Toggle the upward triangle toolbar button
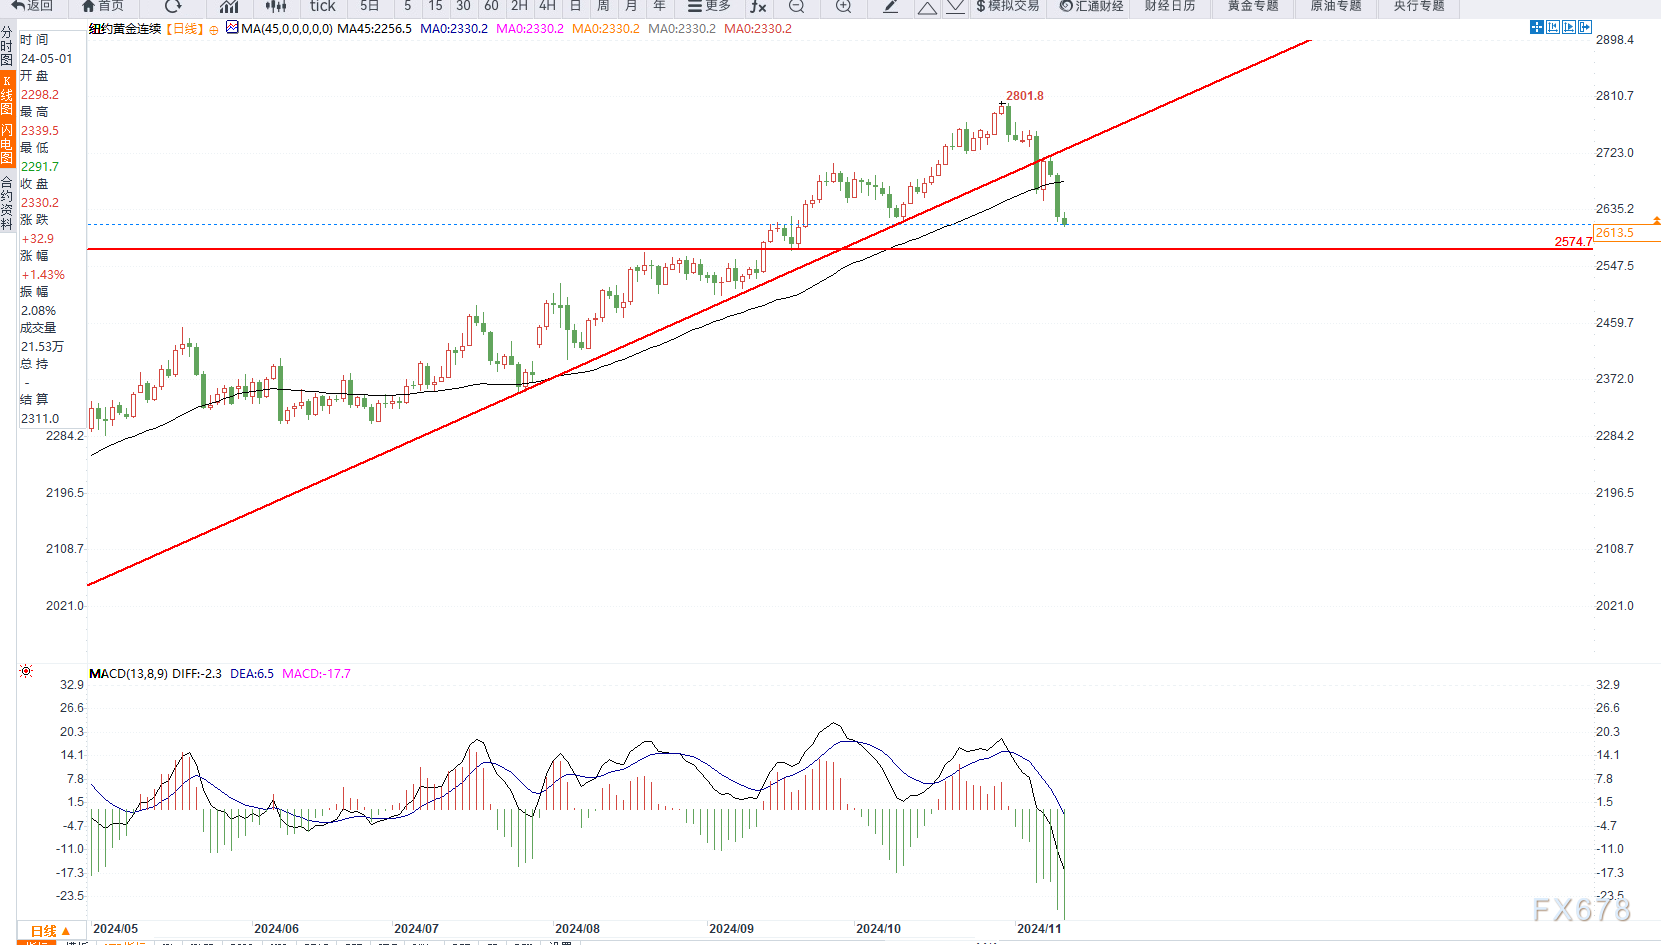Screen dimensions: 1661x945 pos(927,7)
